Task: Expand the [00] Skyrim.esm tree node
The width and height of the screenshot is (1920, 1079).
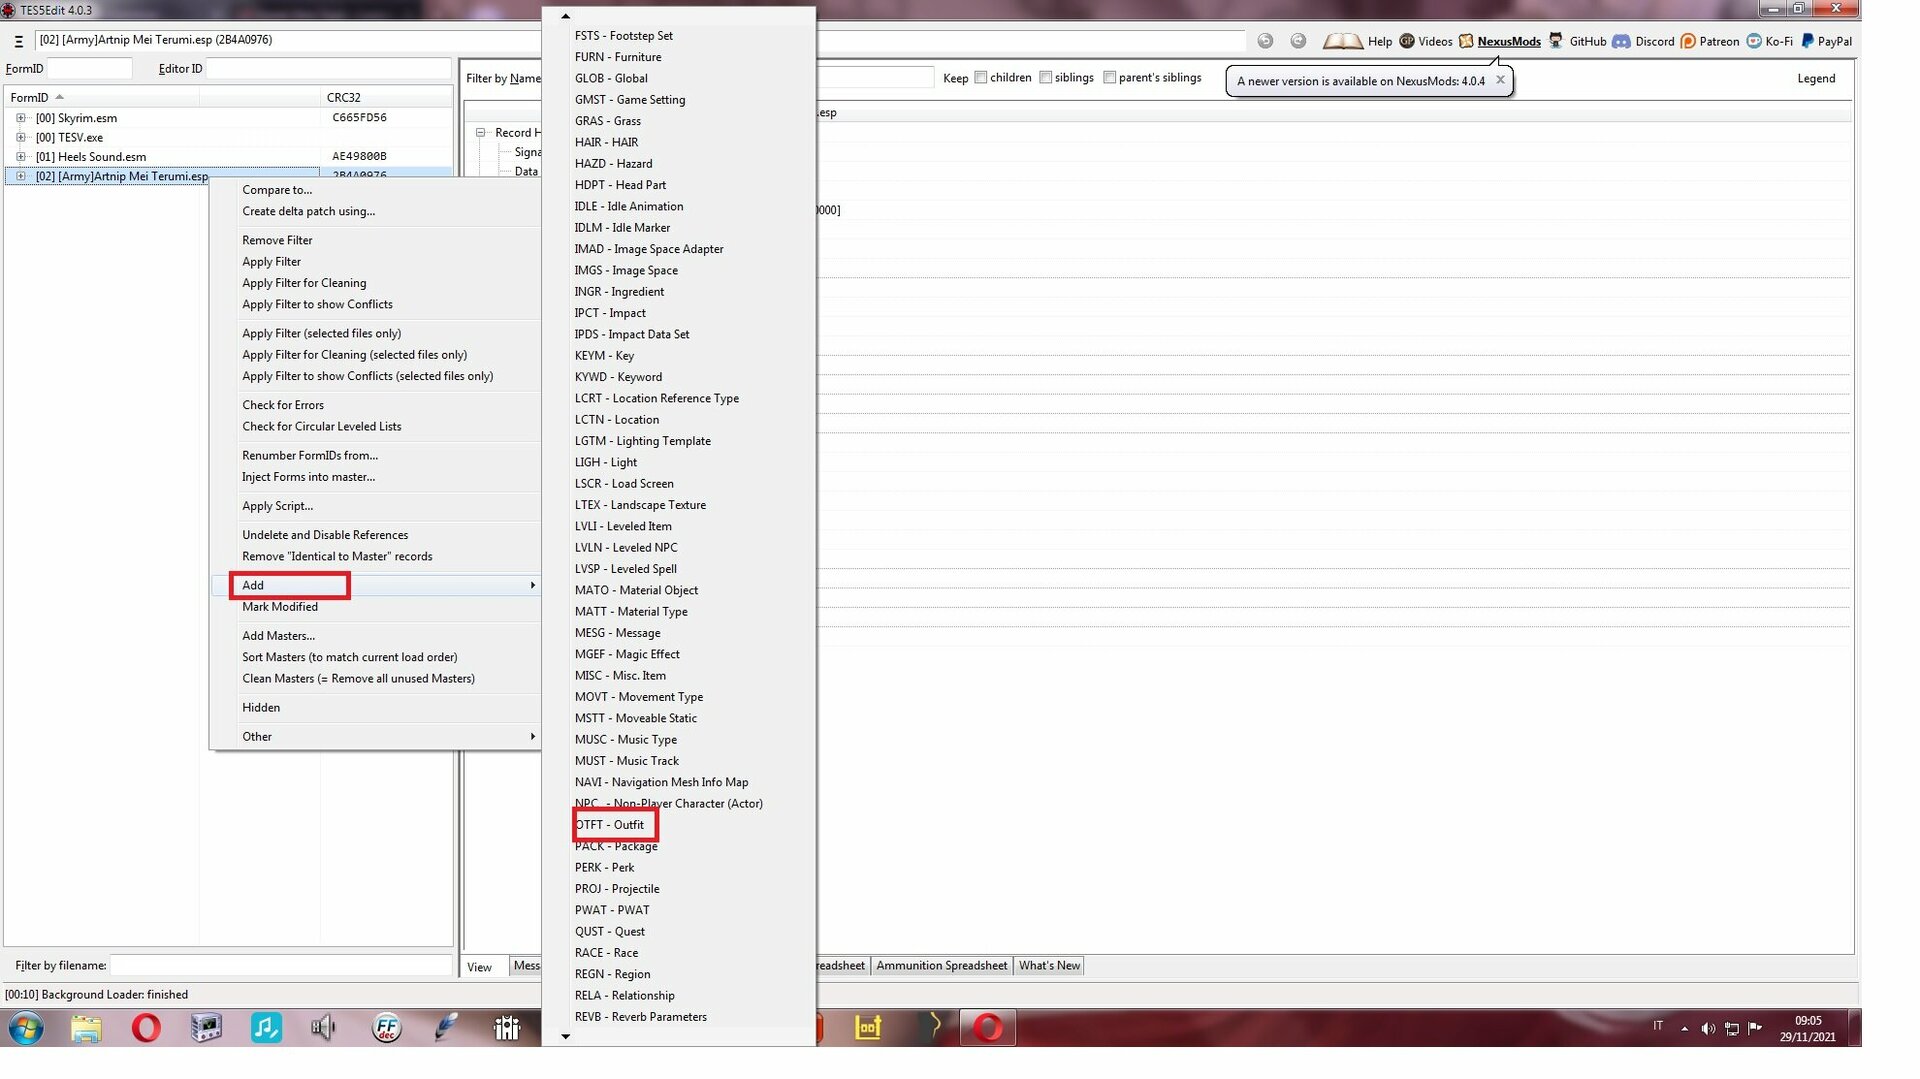Action: click(x=21, y=118)
